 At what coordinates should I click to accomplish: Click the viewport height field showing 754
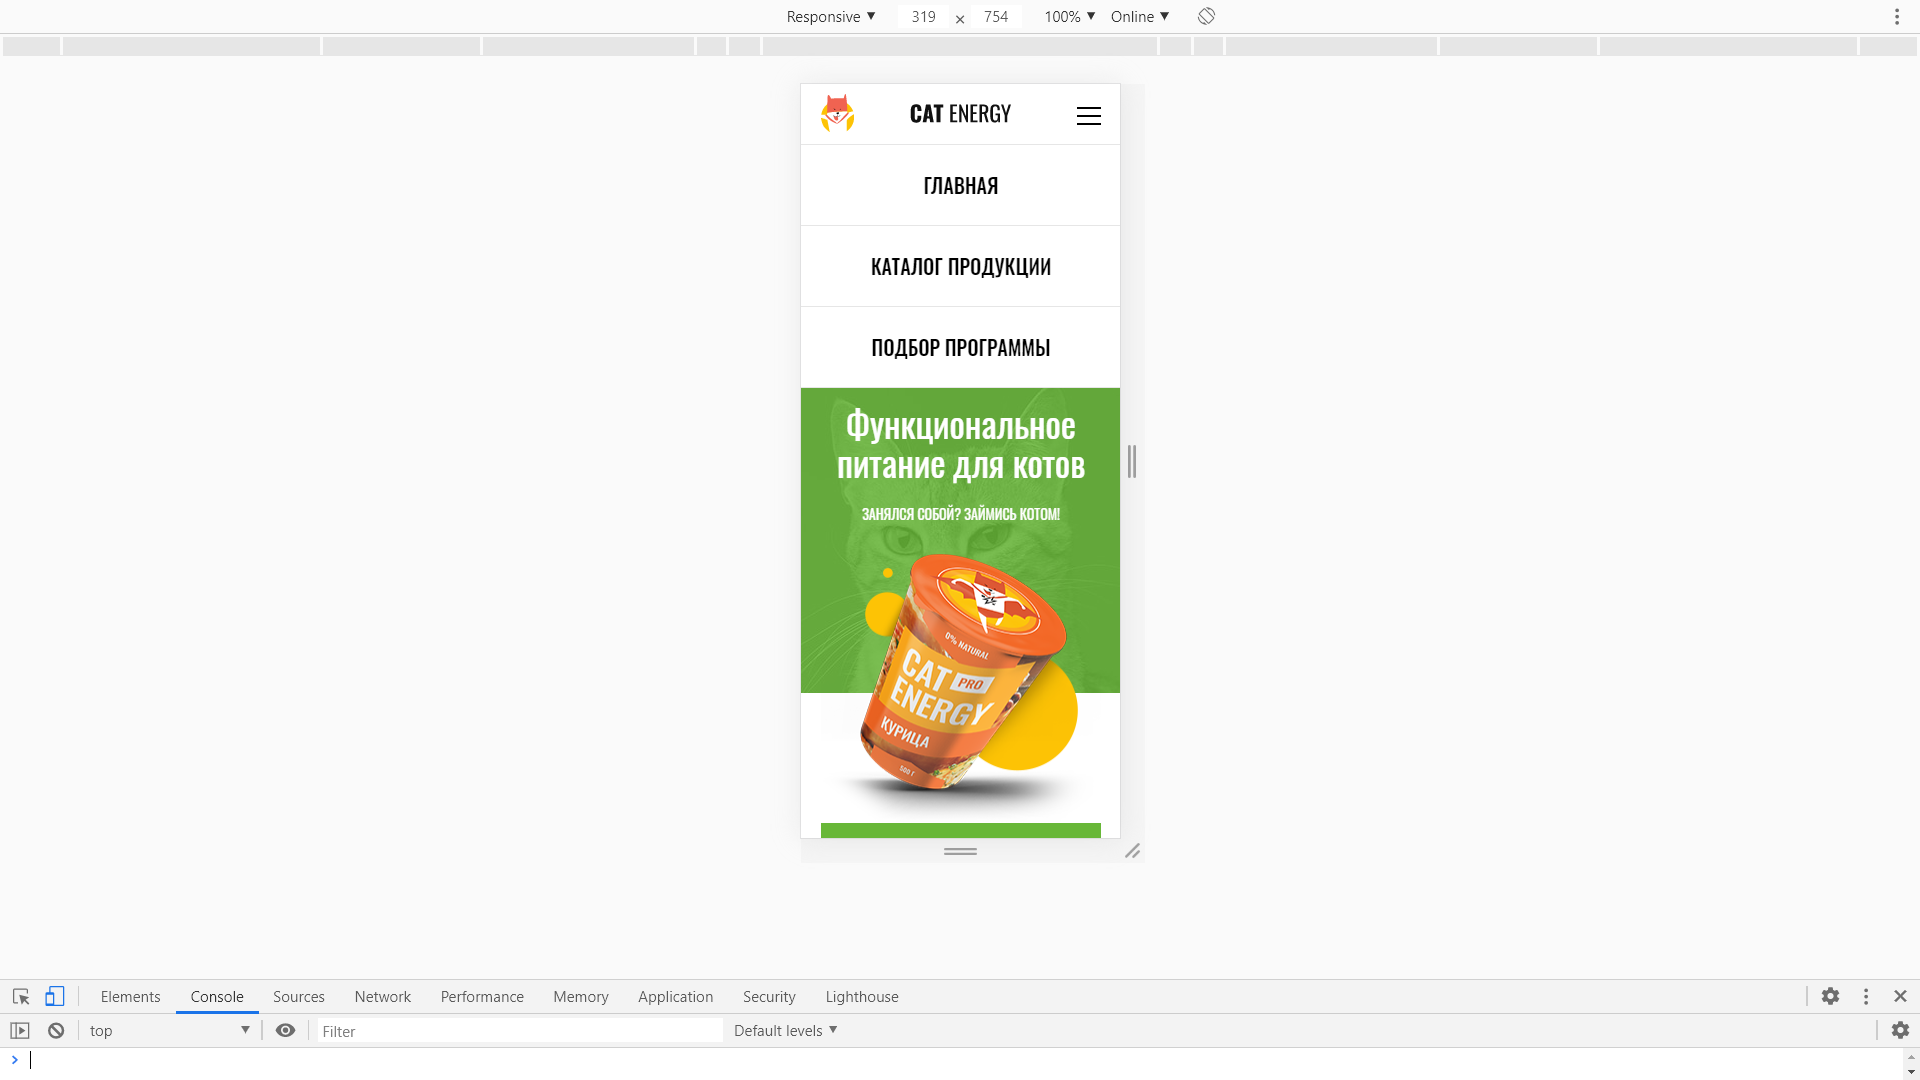[x=996, y=17]
